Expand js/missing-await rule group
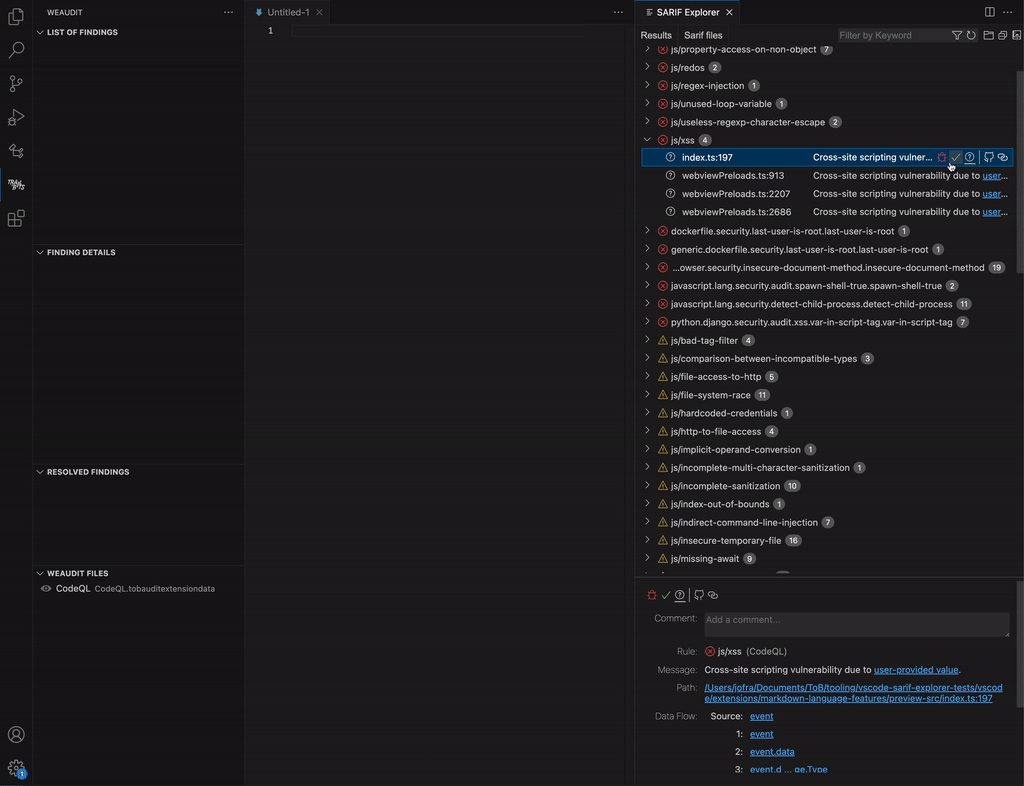The height and width of the screenshot is (786, 1024). point(647,558)
